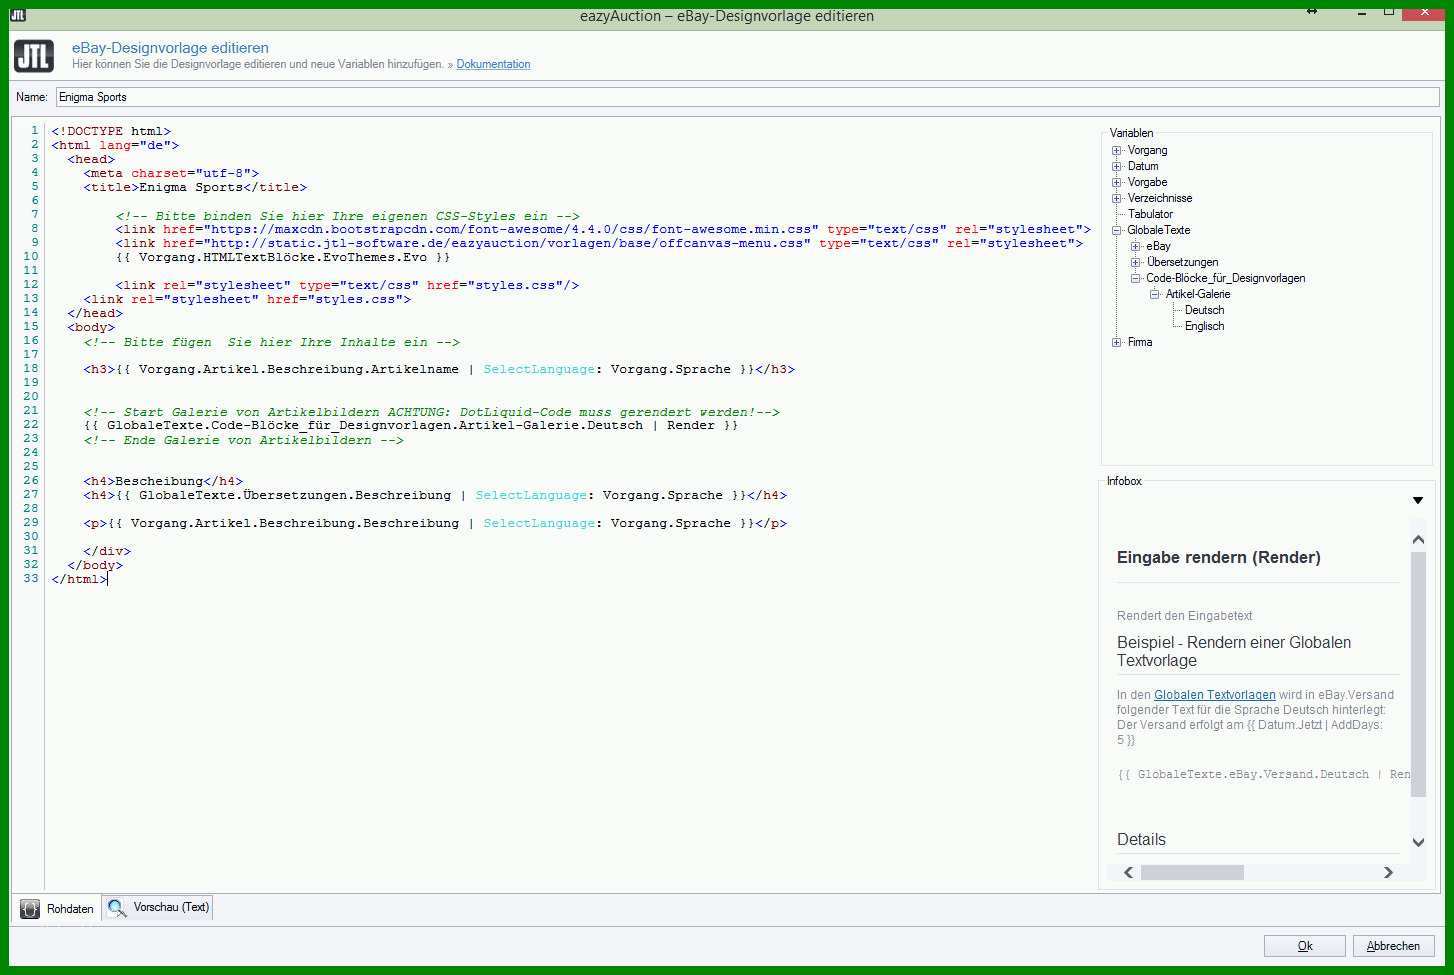Click Infobox horizontal scroll left arrow

pos(1128,872)
